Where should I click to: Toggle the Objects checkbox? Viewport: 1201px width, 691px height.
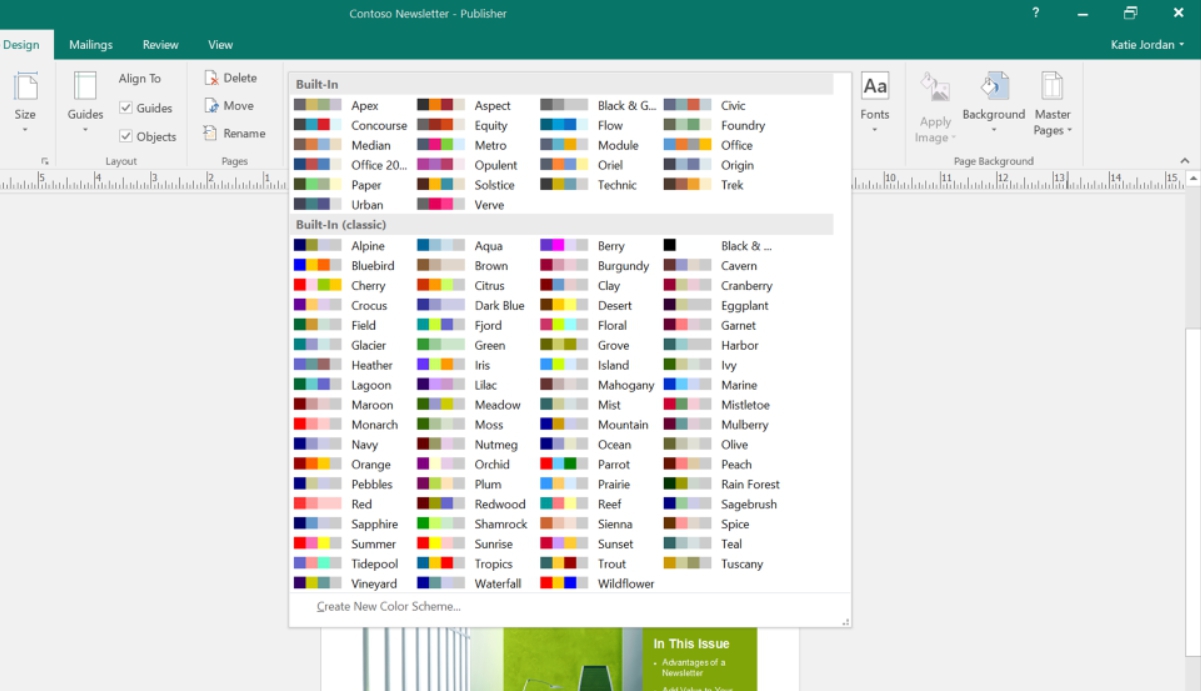[x=126, y=137]
